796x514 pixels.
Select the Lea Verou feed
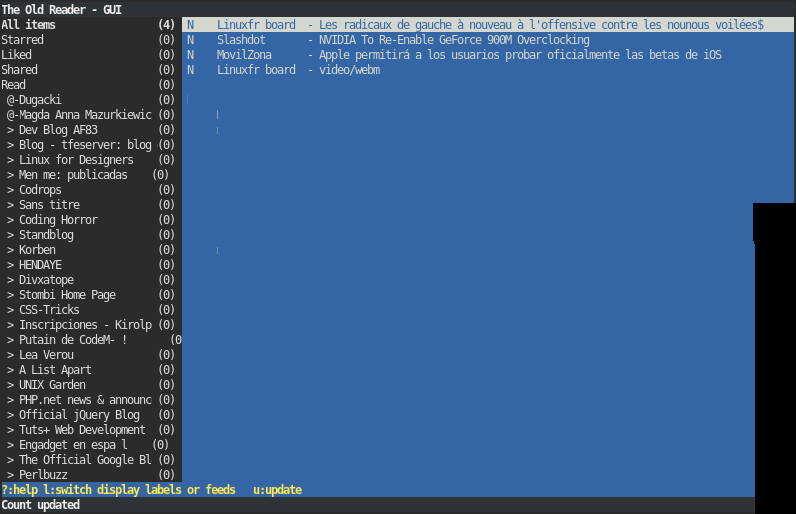(90, 355)
